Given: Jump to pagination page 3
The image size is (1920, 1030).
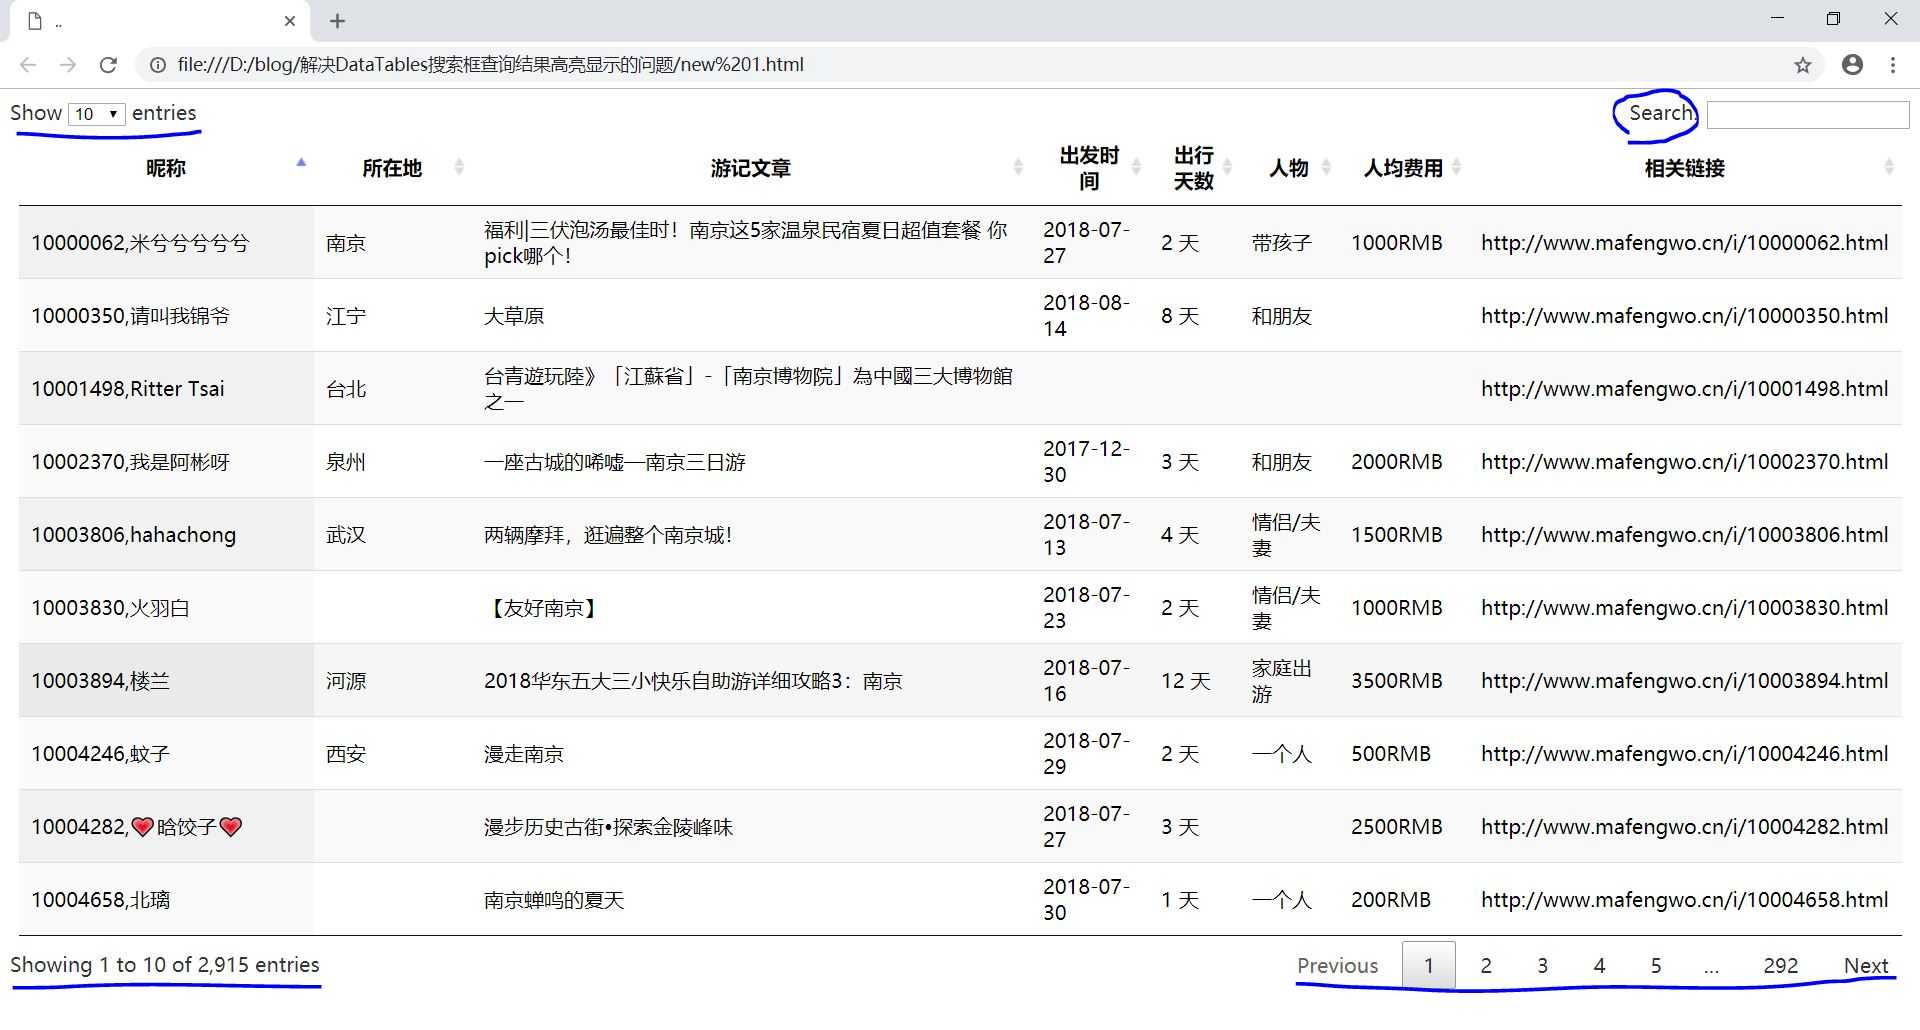Looking at the screenshot, I should click(x=1542, y=966).
